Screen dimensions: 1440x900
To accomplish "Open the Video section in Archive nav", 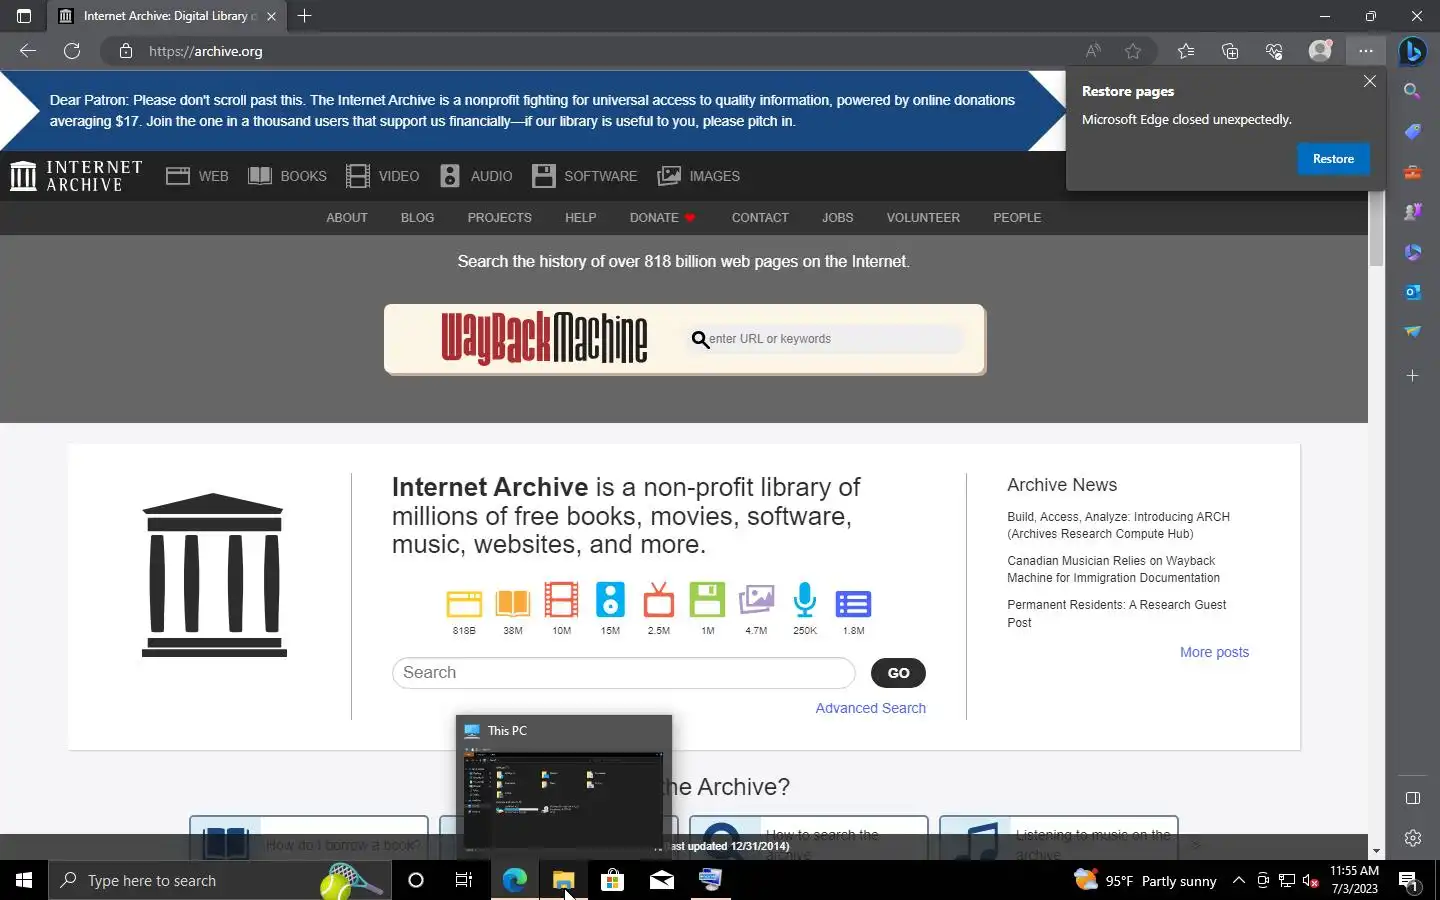I will [383, 176].
